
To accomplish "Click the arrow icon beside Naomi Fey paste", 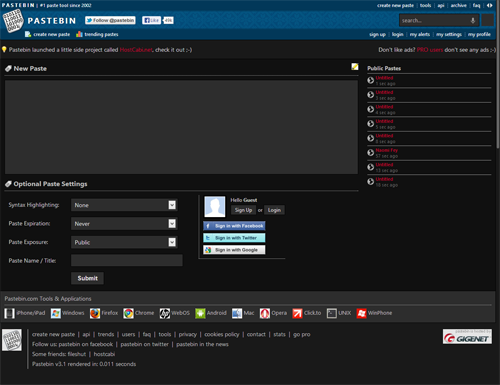I will 370,153.
